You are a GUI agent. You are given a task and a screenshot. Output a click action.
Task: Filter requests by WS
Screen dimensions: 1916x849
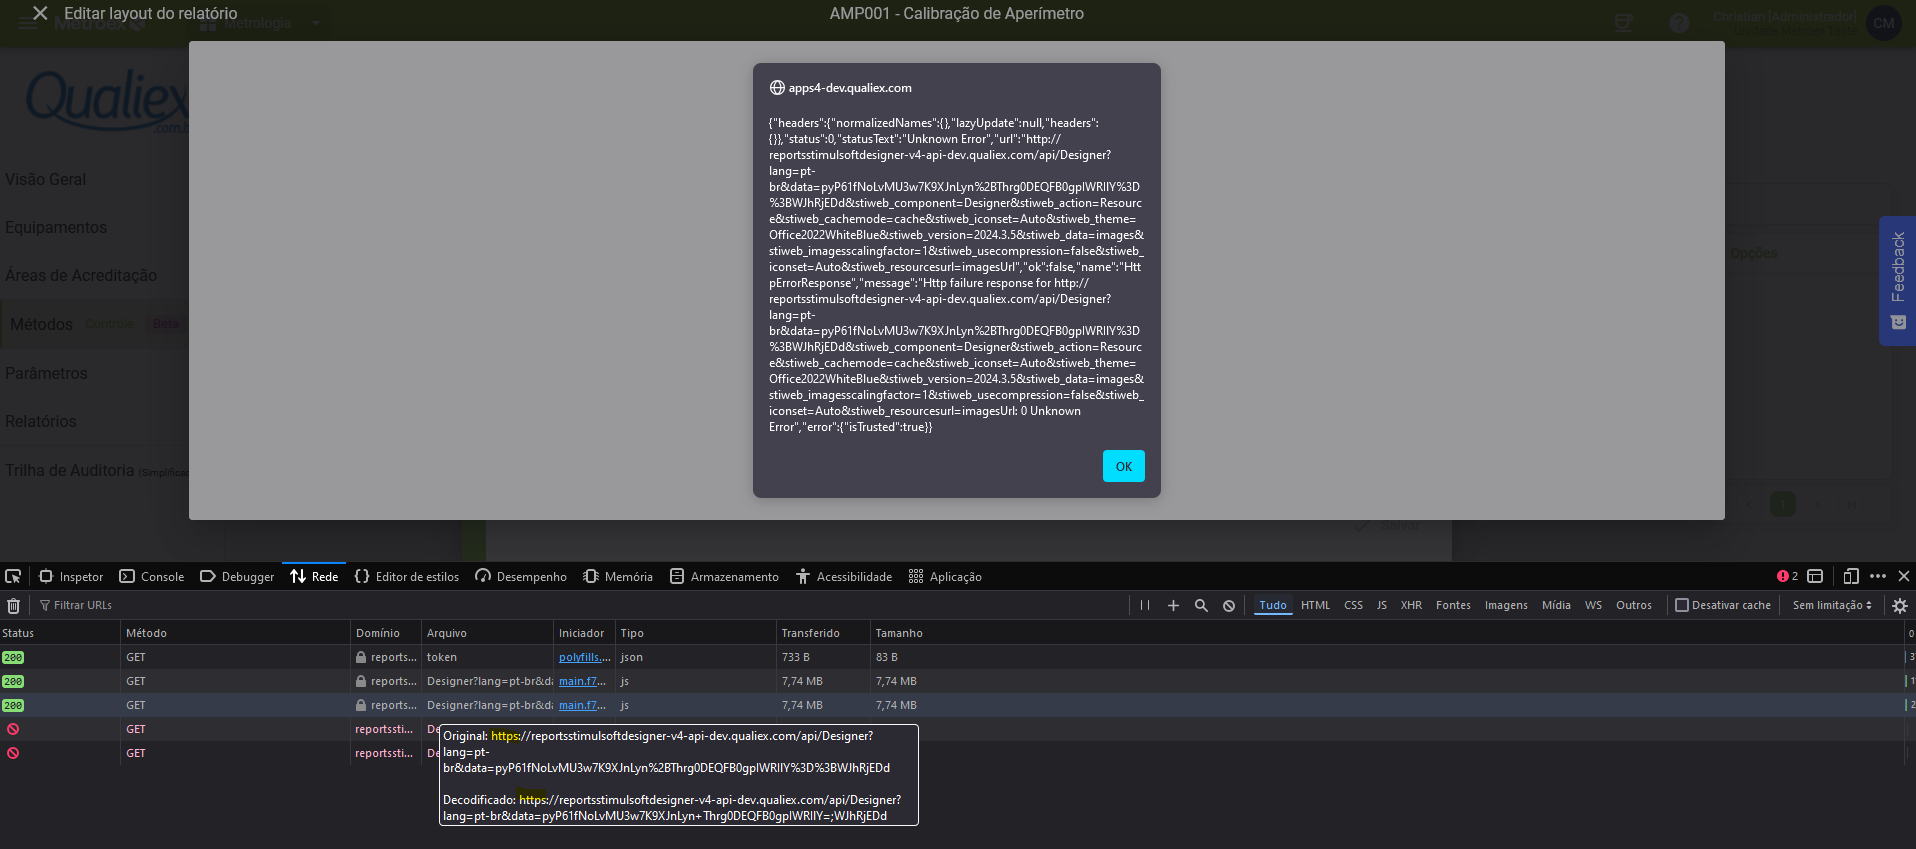click(x=1593, y=605)
